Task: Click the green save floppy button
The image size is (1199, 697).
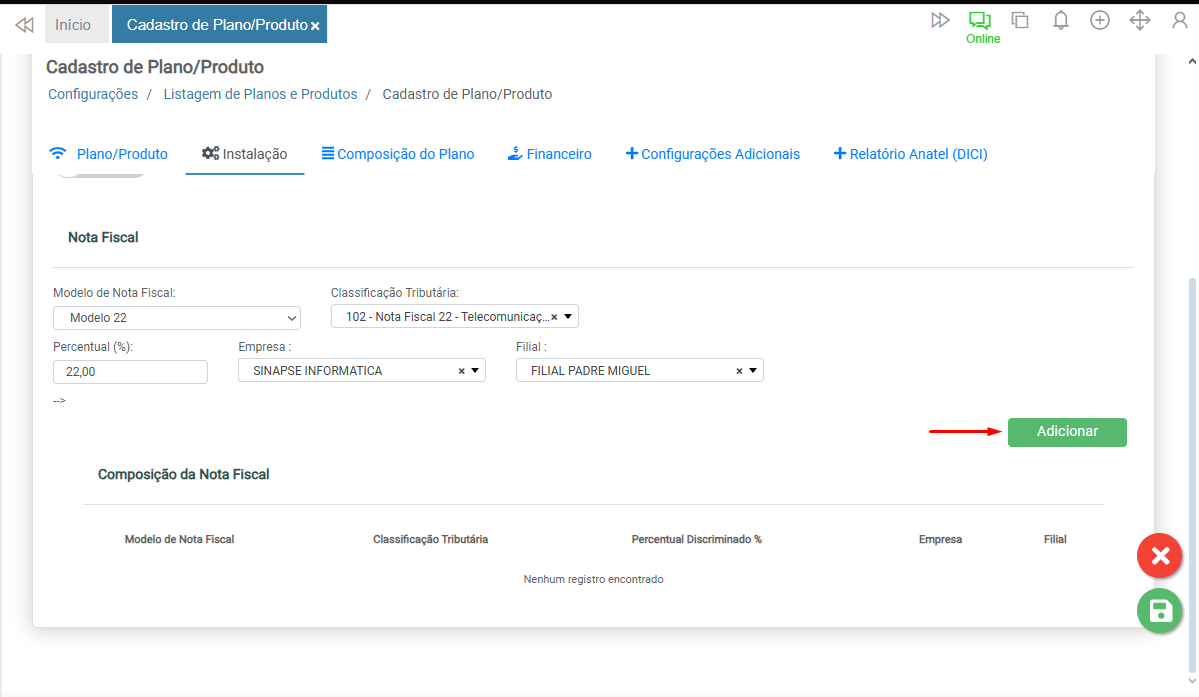Action: [x=1159, y=611]
